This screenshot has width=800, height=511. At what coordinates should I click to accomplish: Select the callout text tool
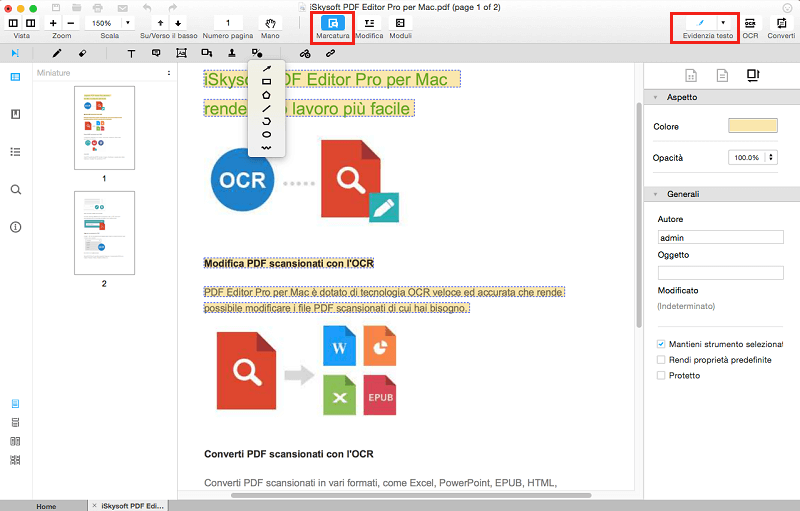[x=206, y=53]
